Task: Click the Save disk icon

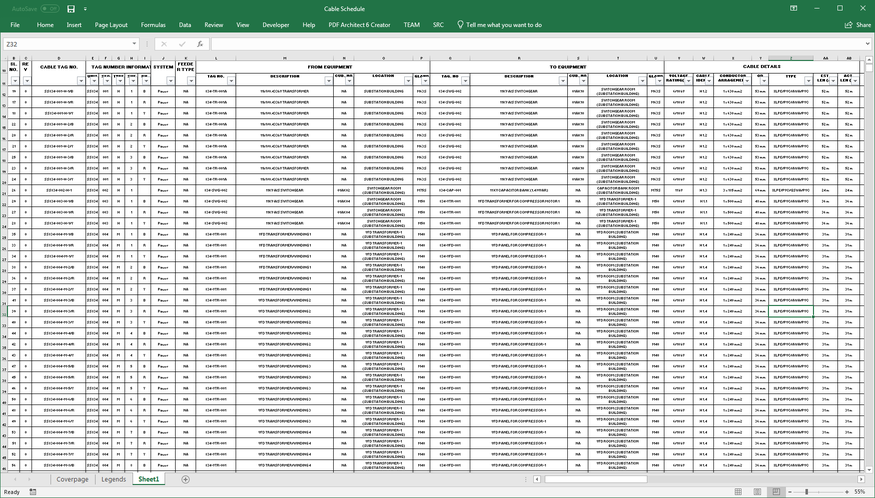Action: (71, 9)
